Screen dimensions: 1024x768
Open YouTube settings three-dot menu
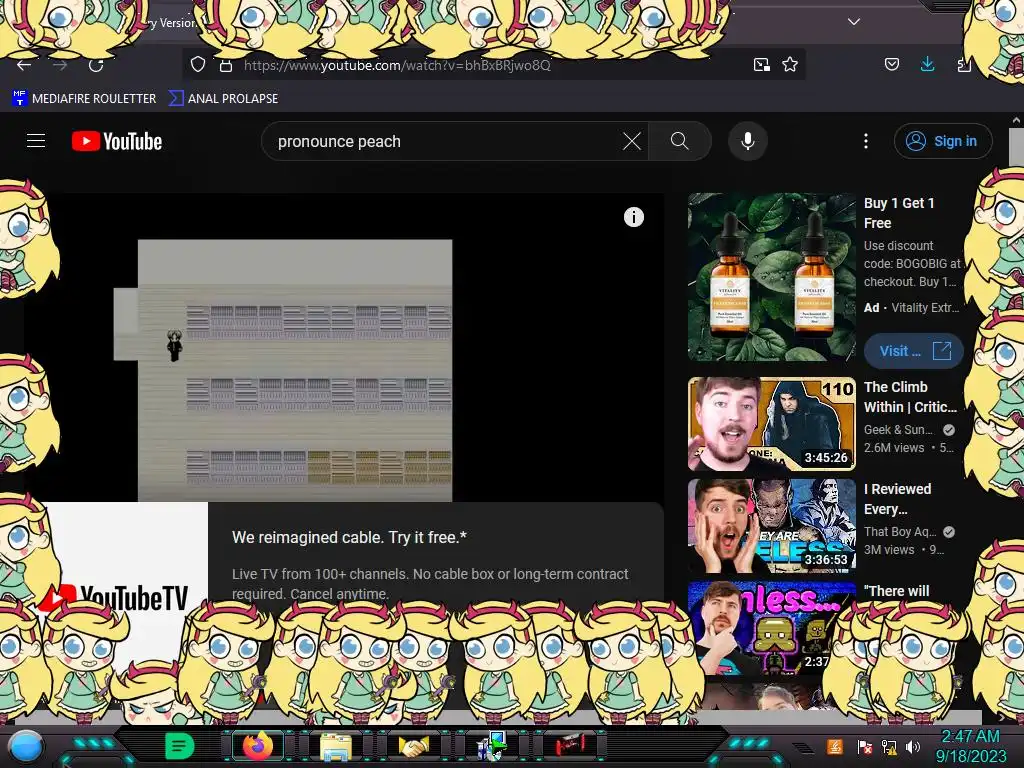point(866,141)
